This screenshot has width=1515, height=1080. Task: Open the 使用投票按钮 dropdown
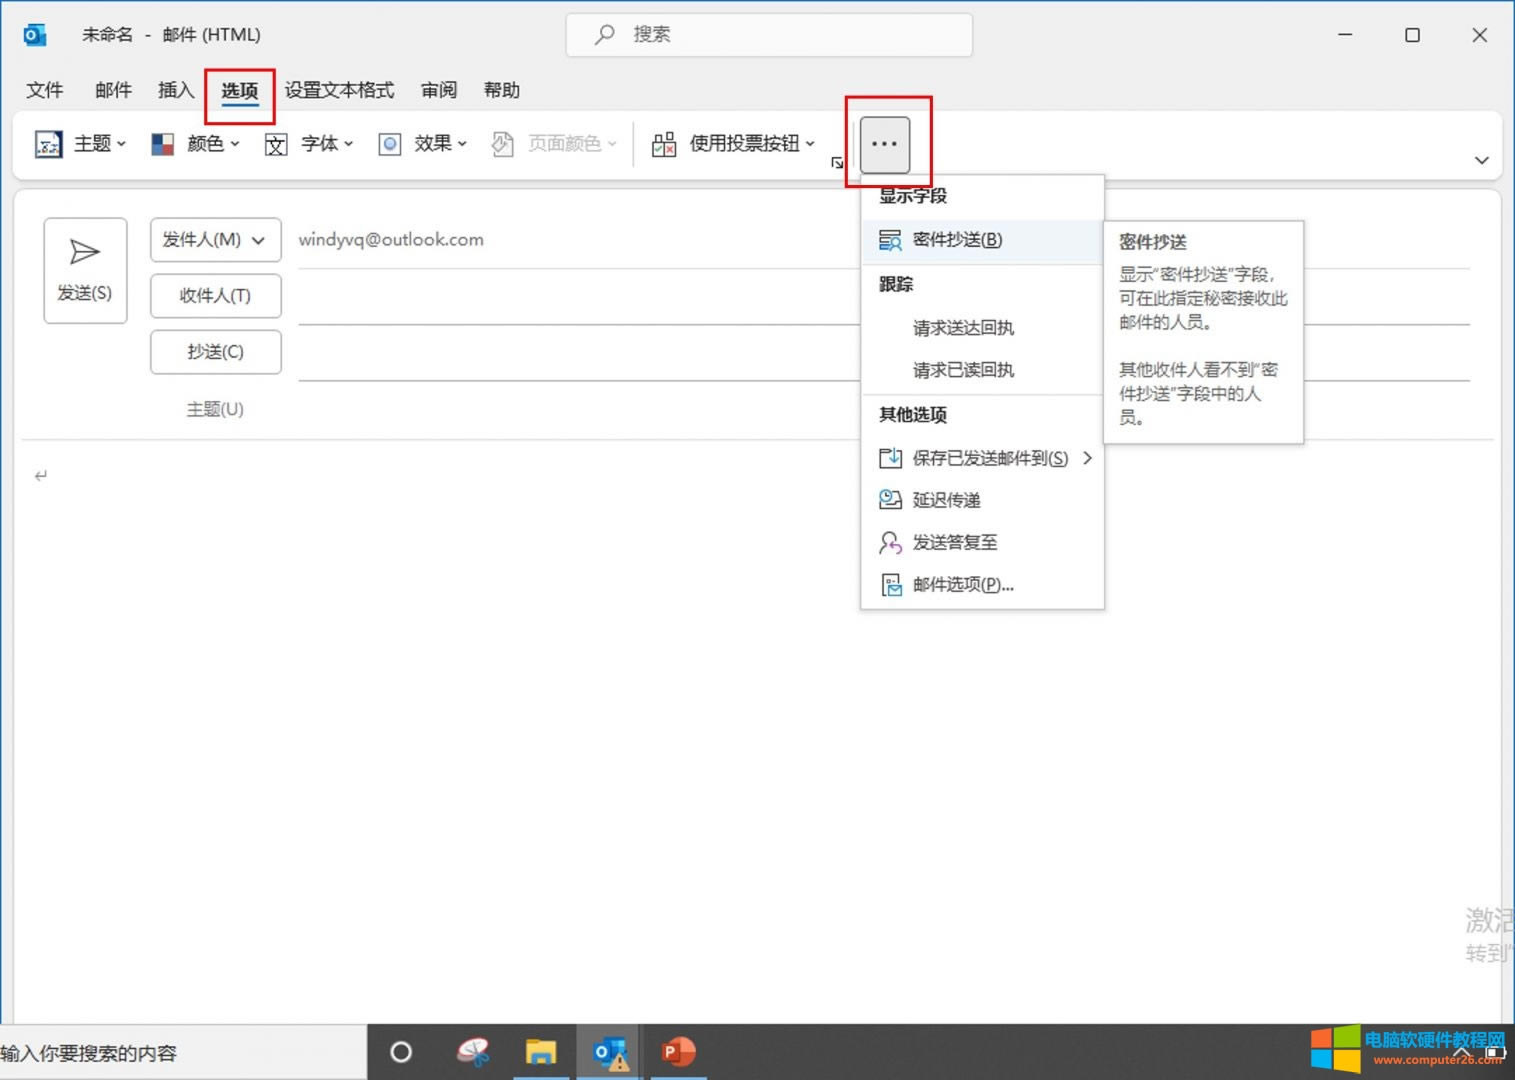coord(733,144)
